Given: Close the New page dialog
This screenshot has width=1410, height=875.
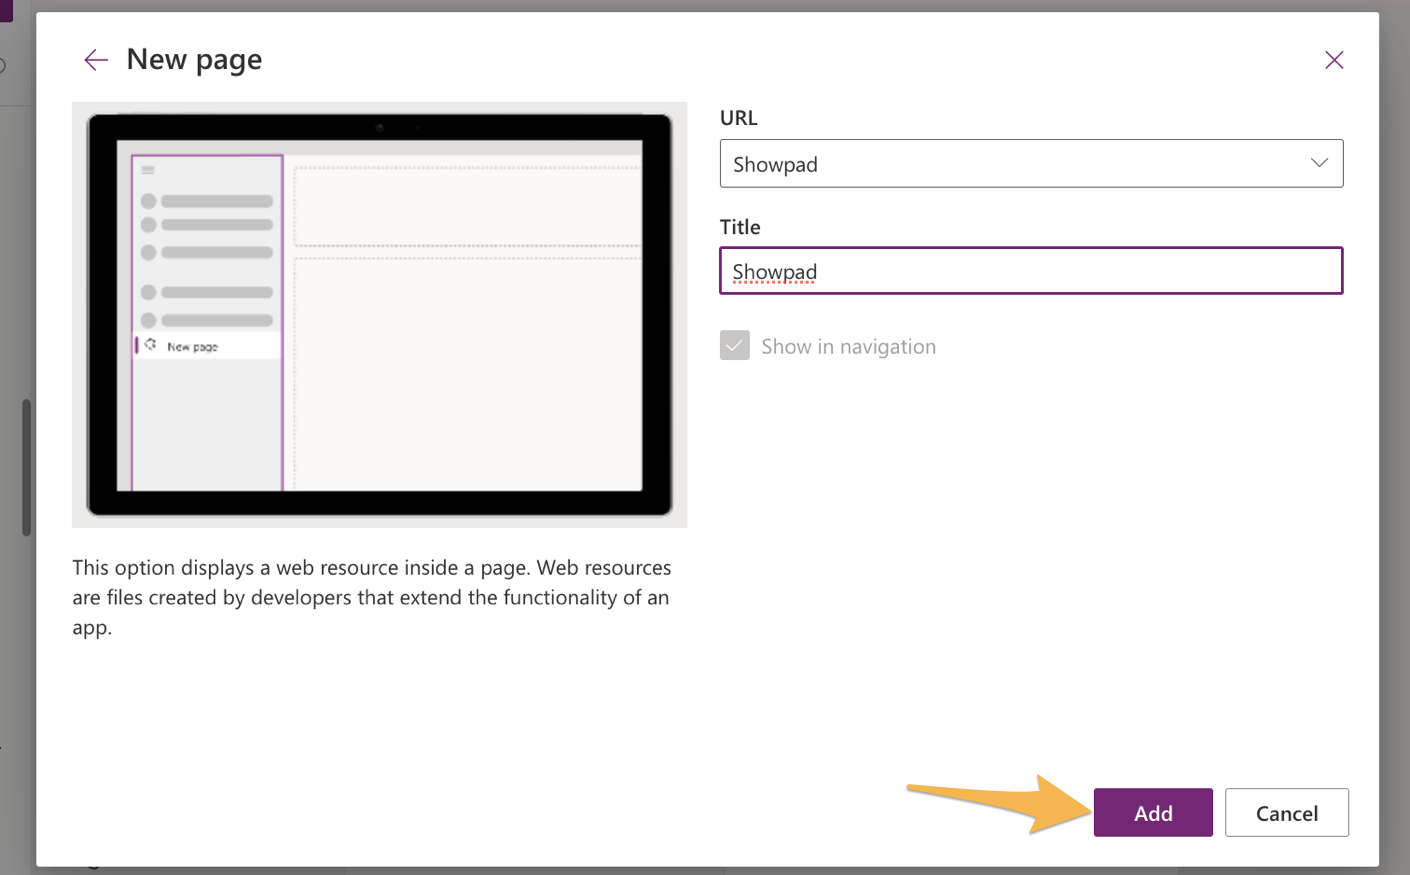Looking at the screenshot, I should [1334, 60].
